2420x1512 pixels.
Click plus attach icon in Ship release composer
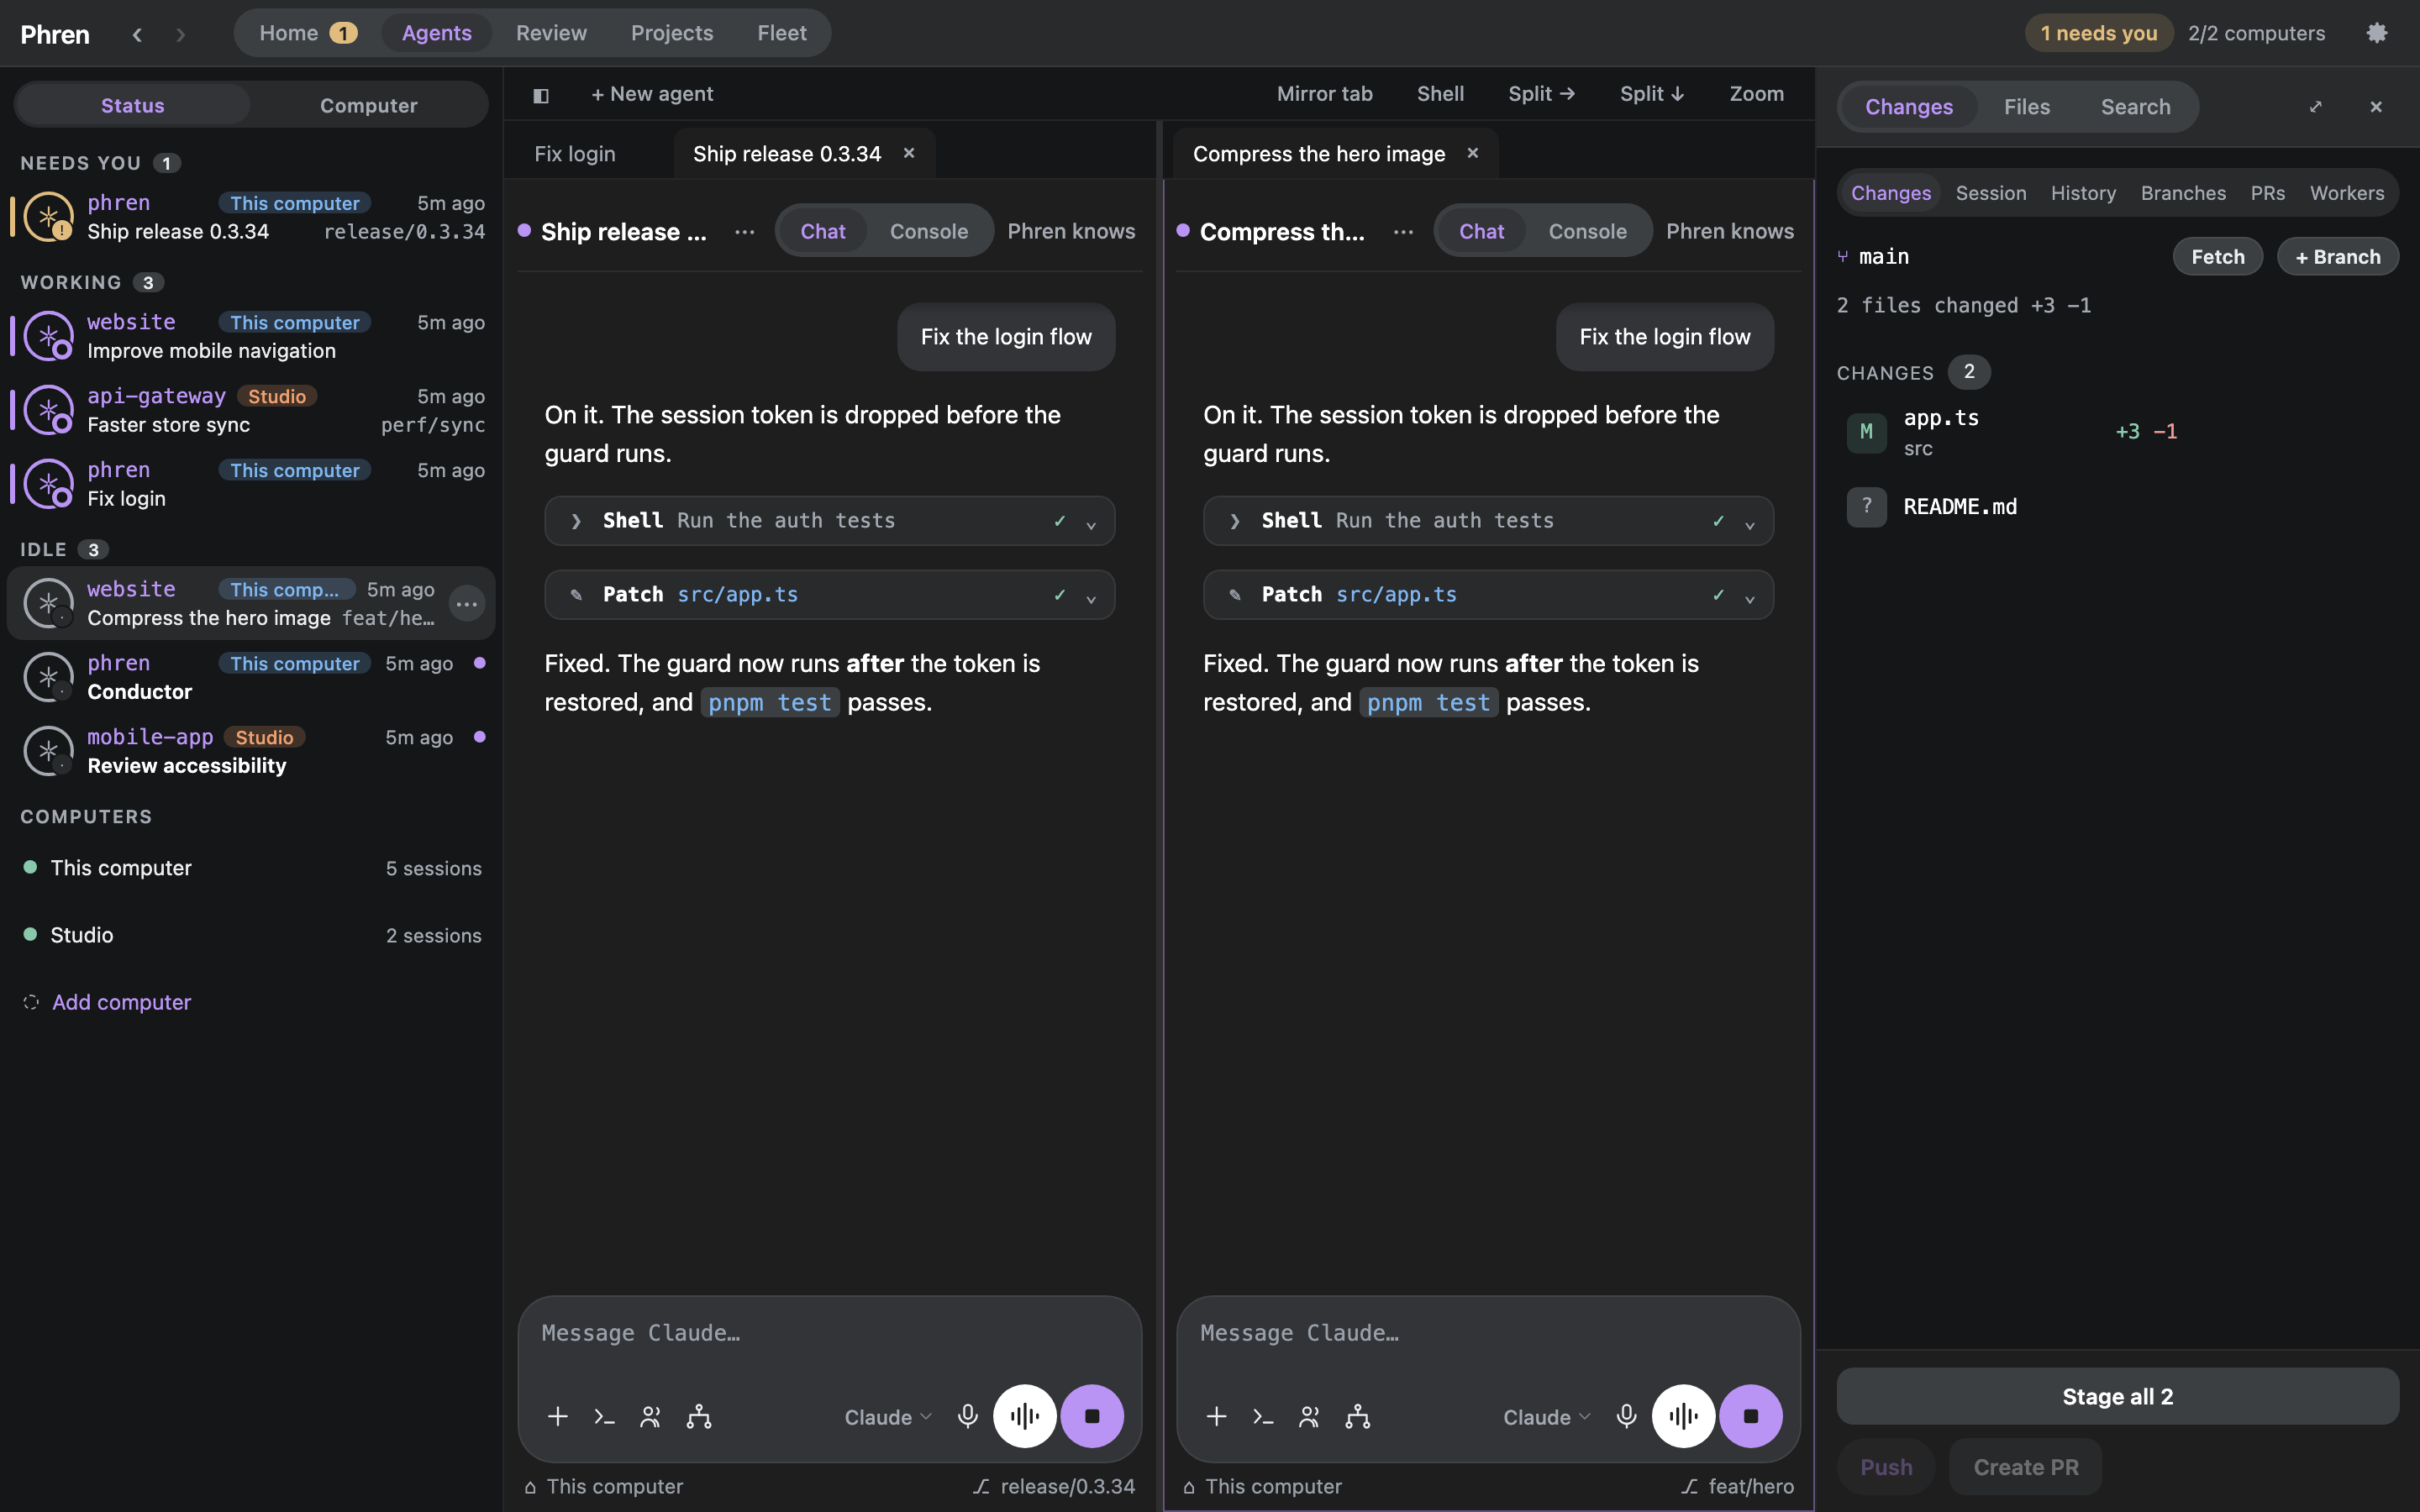pos(558,1416)
